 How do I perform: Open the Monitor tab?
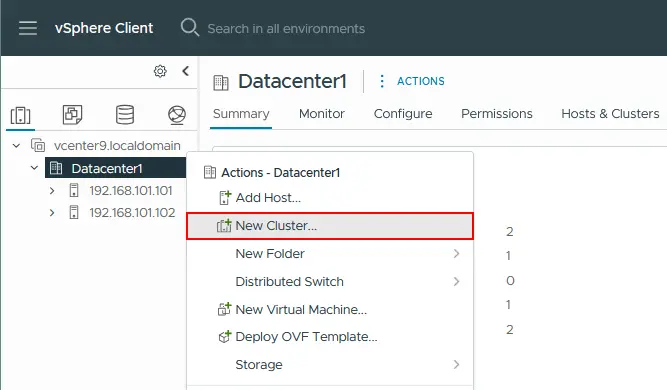(x=322, y=114)
